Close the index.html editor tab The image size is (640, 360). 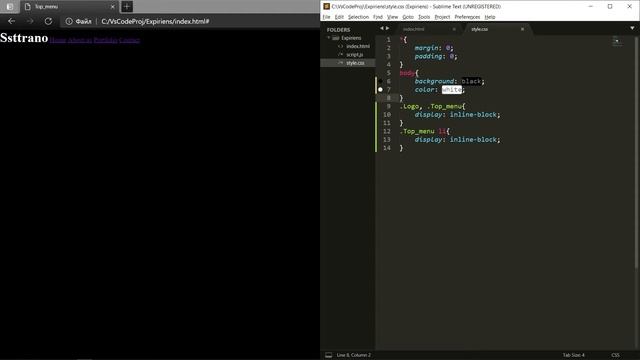click(x=454, y=29)
